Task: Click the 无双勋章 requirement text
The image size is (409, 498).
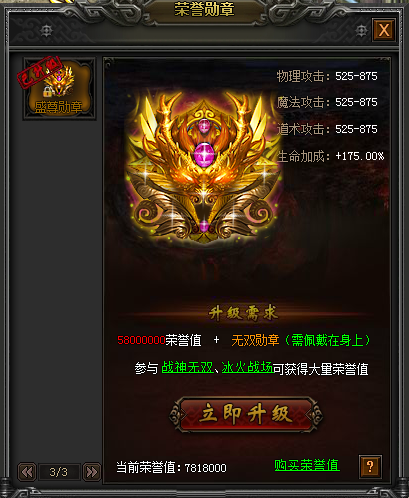Action: 255,340
